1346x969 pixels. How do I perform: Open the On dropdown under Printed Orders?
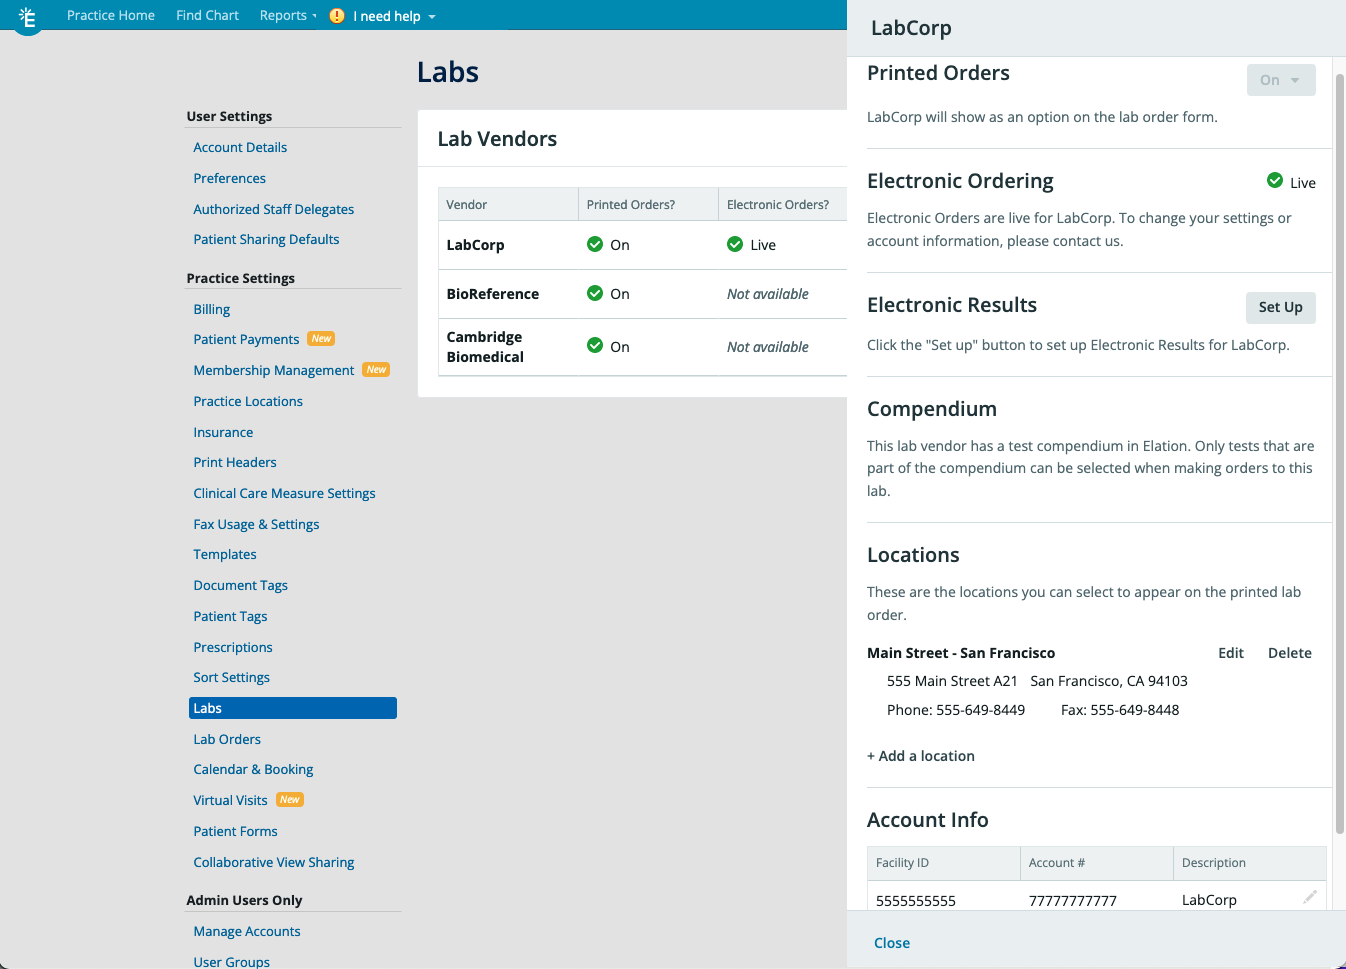point(1281,80)
